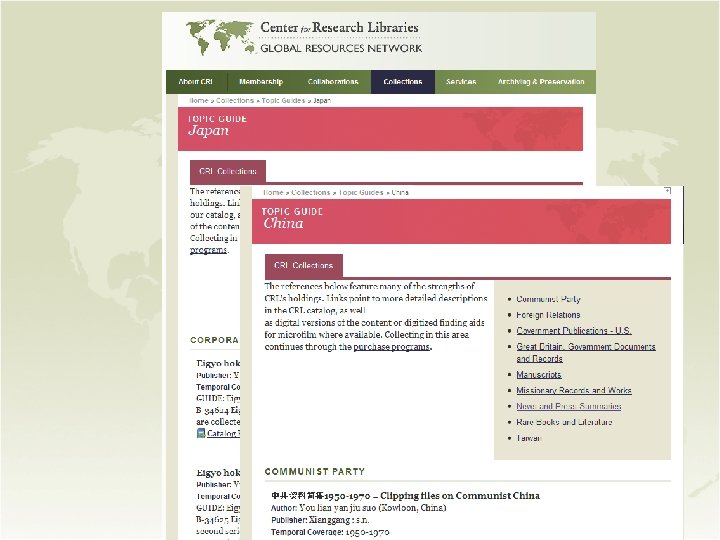Open News and Press Summaries link

(x=568, y=406)
